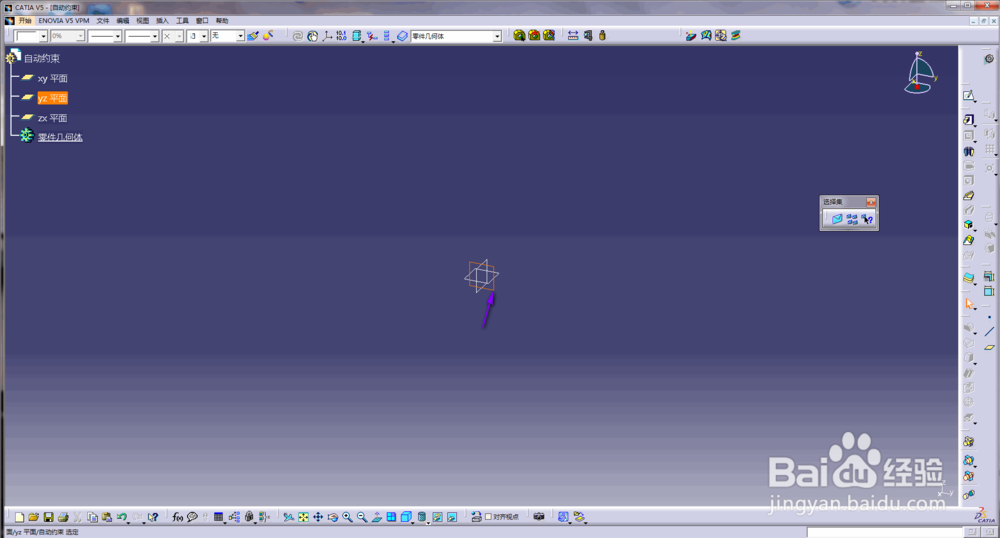The height and width of the screenshot is (538, 1000).
Task: Open the 零件几何体 combo box
Action: [456, 36]
